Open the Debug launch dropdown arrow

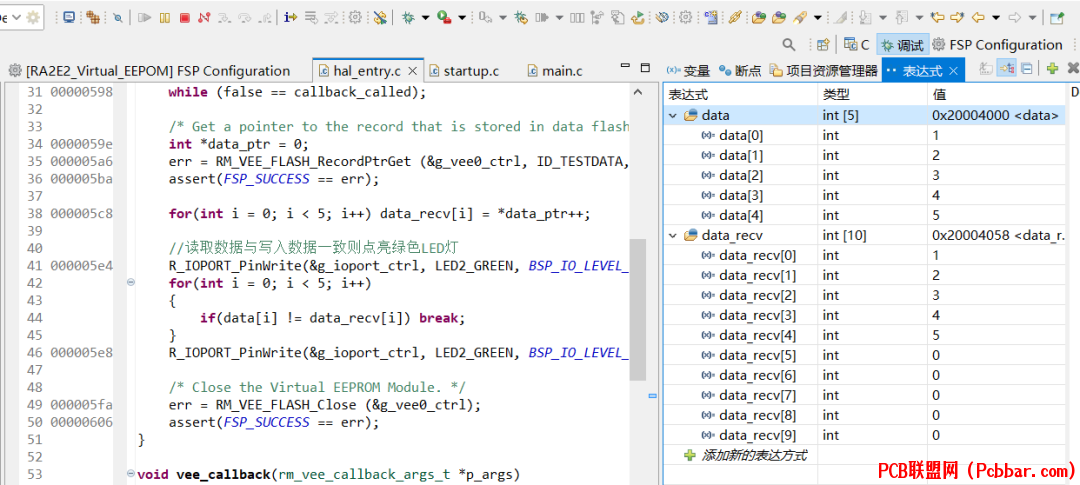(425, 18)
